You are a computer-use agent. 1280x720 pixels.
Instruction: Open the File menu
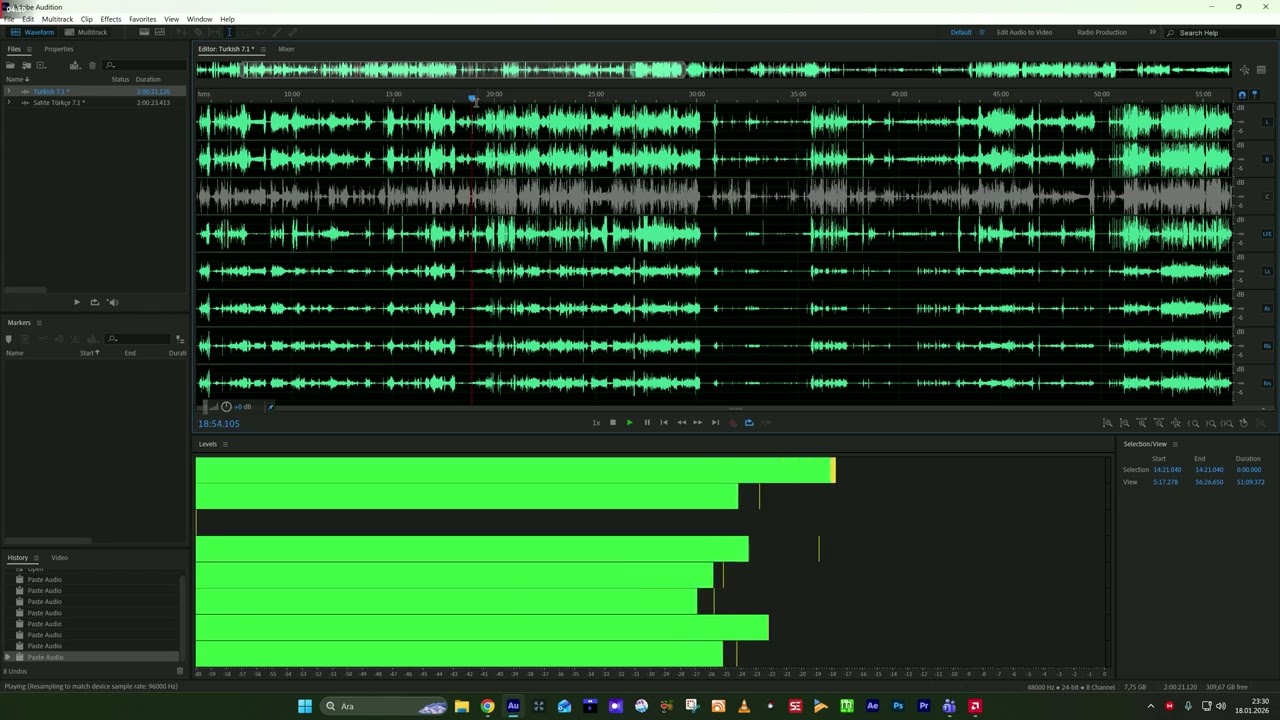click(x=9, y=19)
